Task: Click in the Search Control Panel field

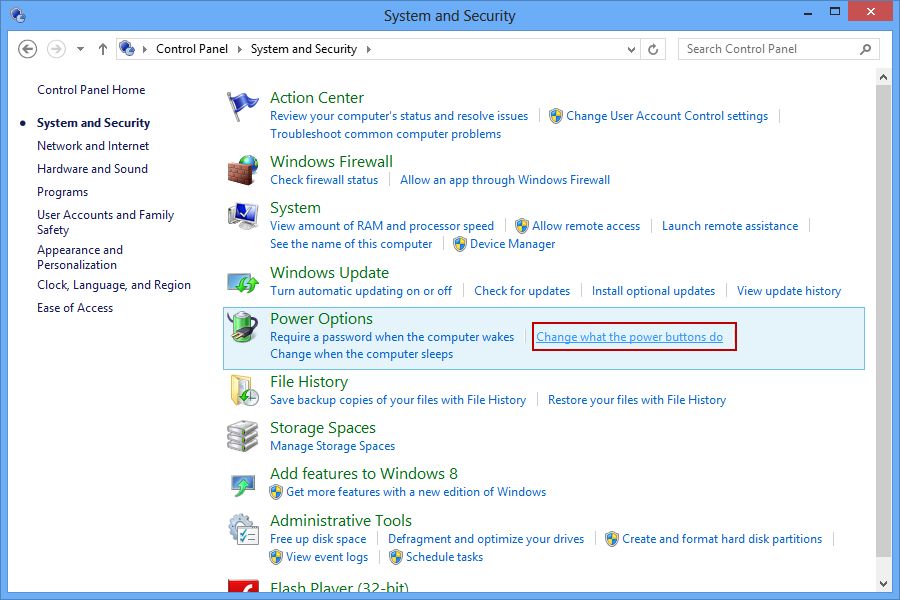Action: click(779, 49)
